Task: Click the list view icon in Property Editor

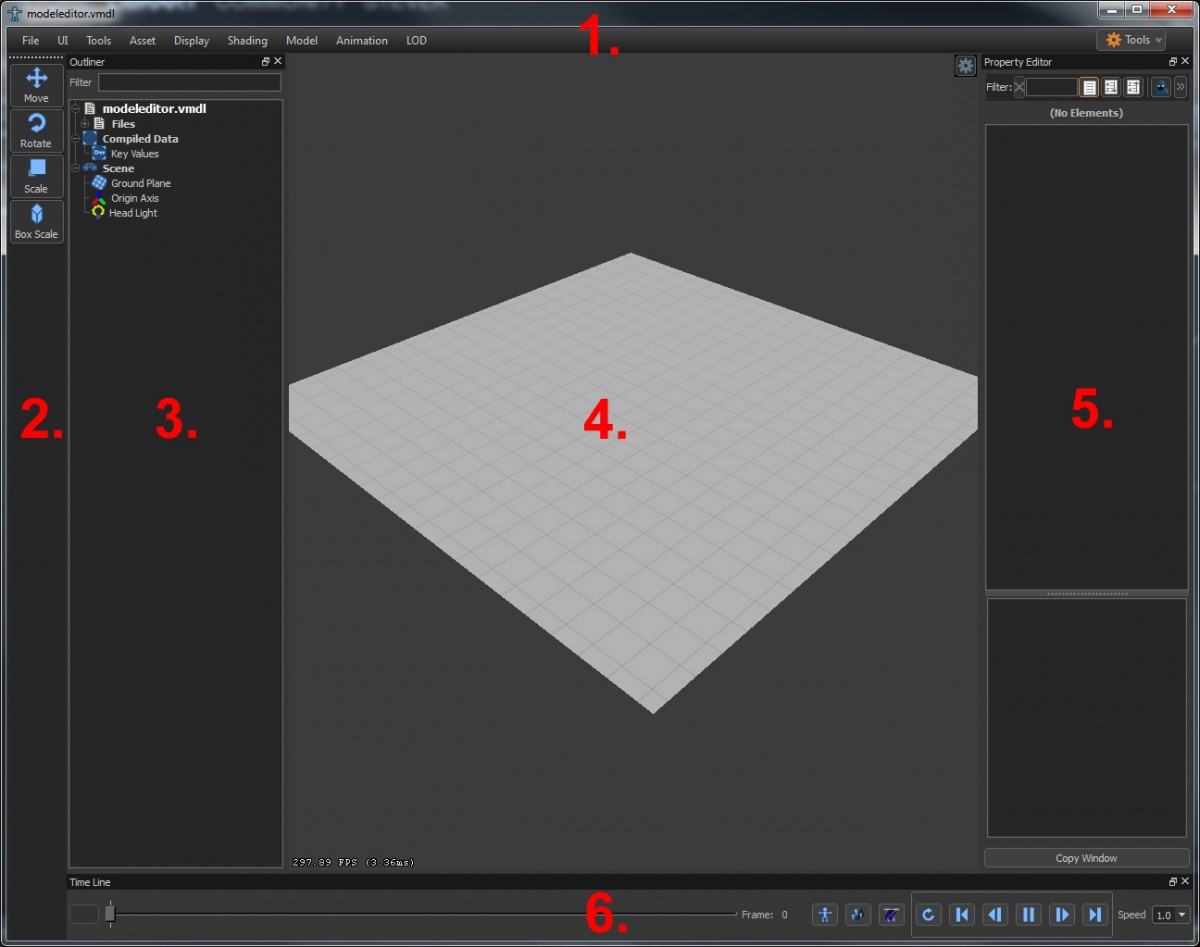Action: click(x=1089, y=87)
